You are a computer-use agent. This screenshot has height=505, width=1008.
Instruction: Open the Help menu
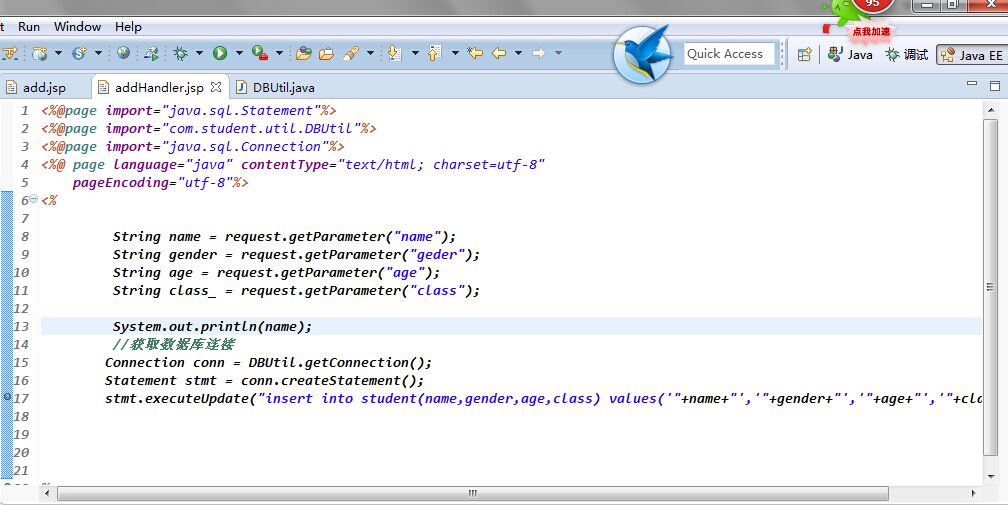point(128,27)
